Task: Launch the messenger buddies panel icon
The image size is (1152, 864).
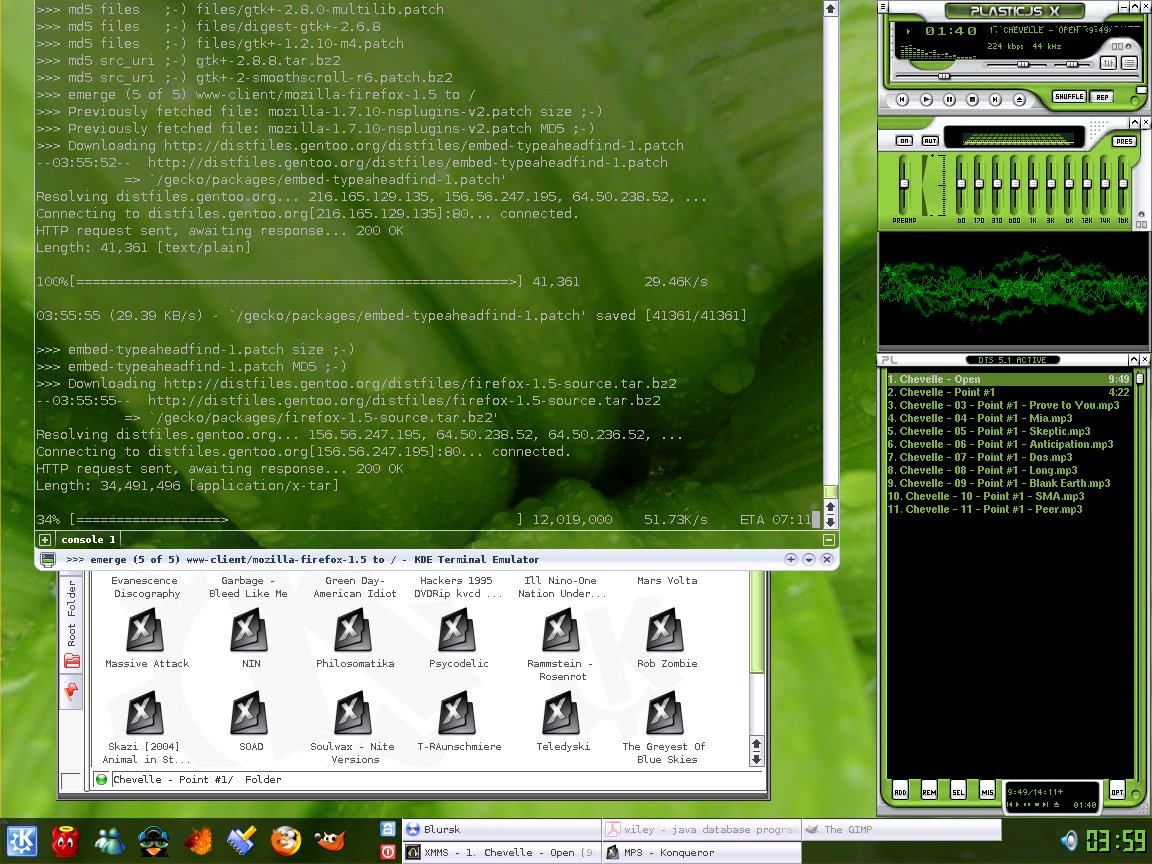Action: 110,840
